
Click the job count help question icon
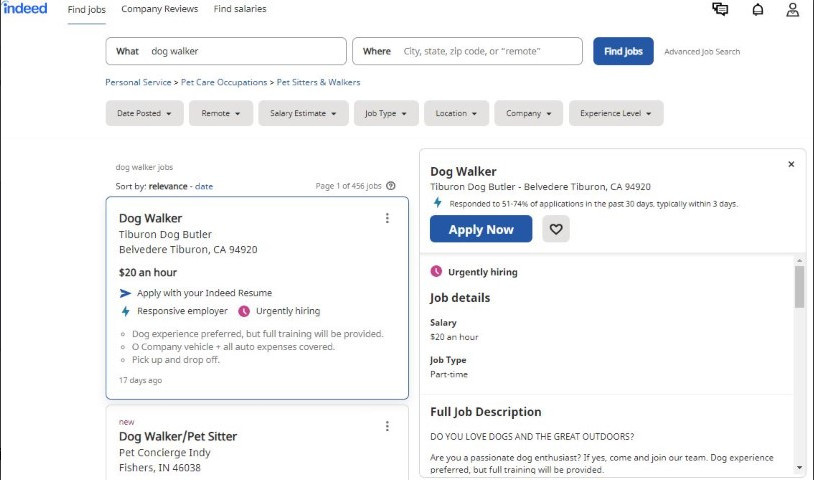click(391, 186)
